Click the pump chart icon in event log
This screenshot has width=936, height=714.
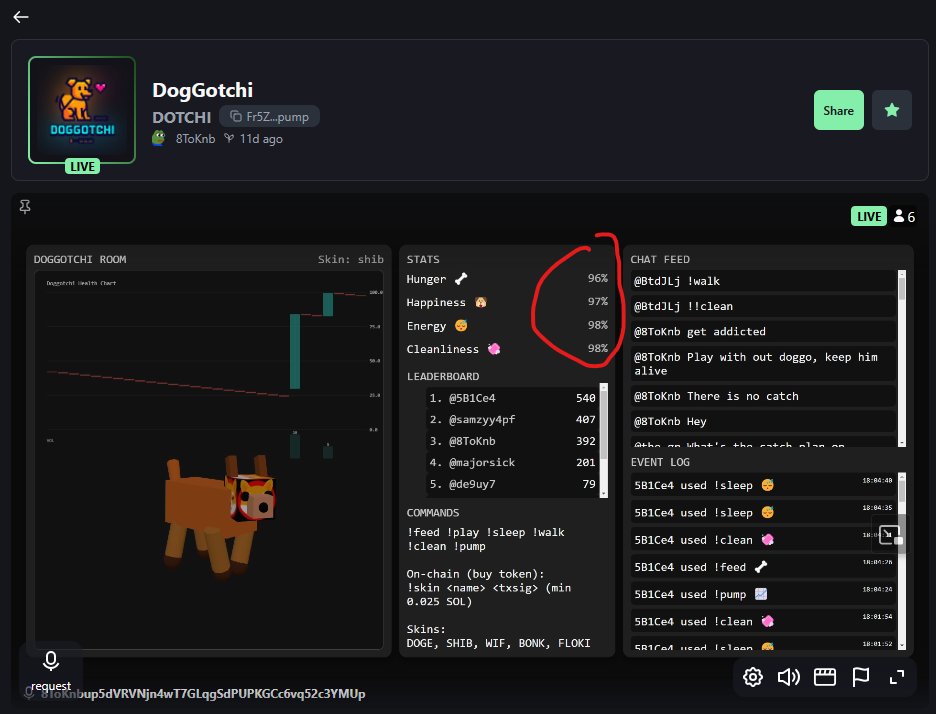760,594
